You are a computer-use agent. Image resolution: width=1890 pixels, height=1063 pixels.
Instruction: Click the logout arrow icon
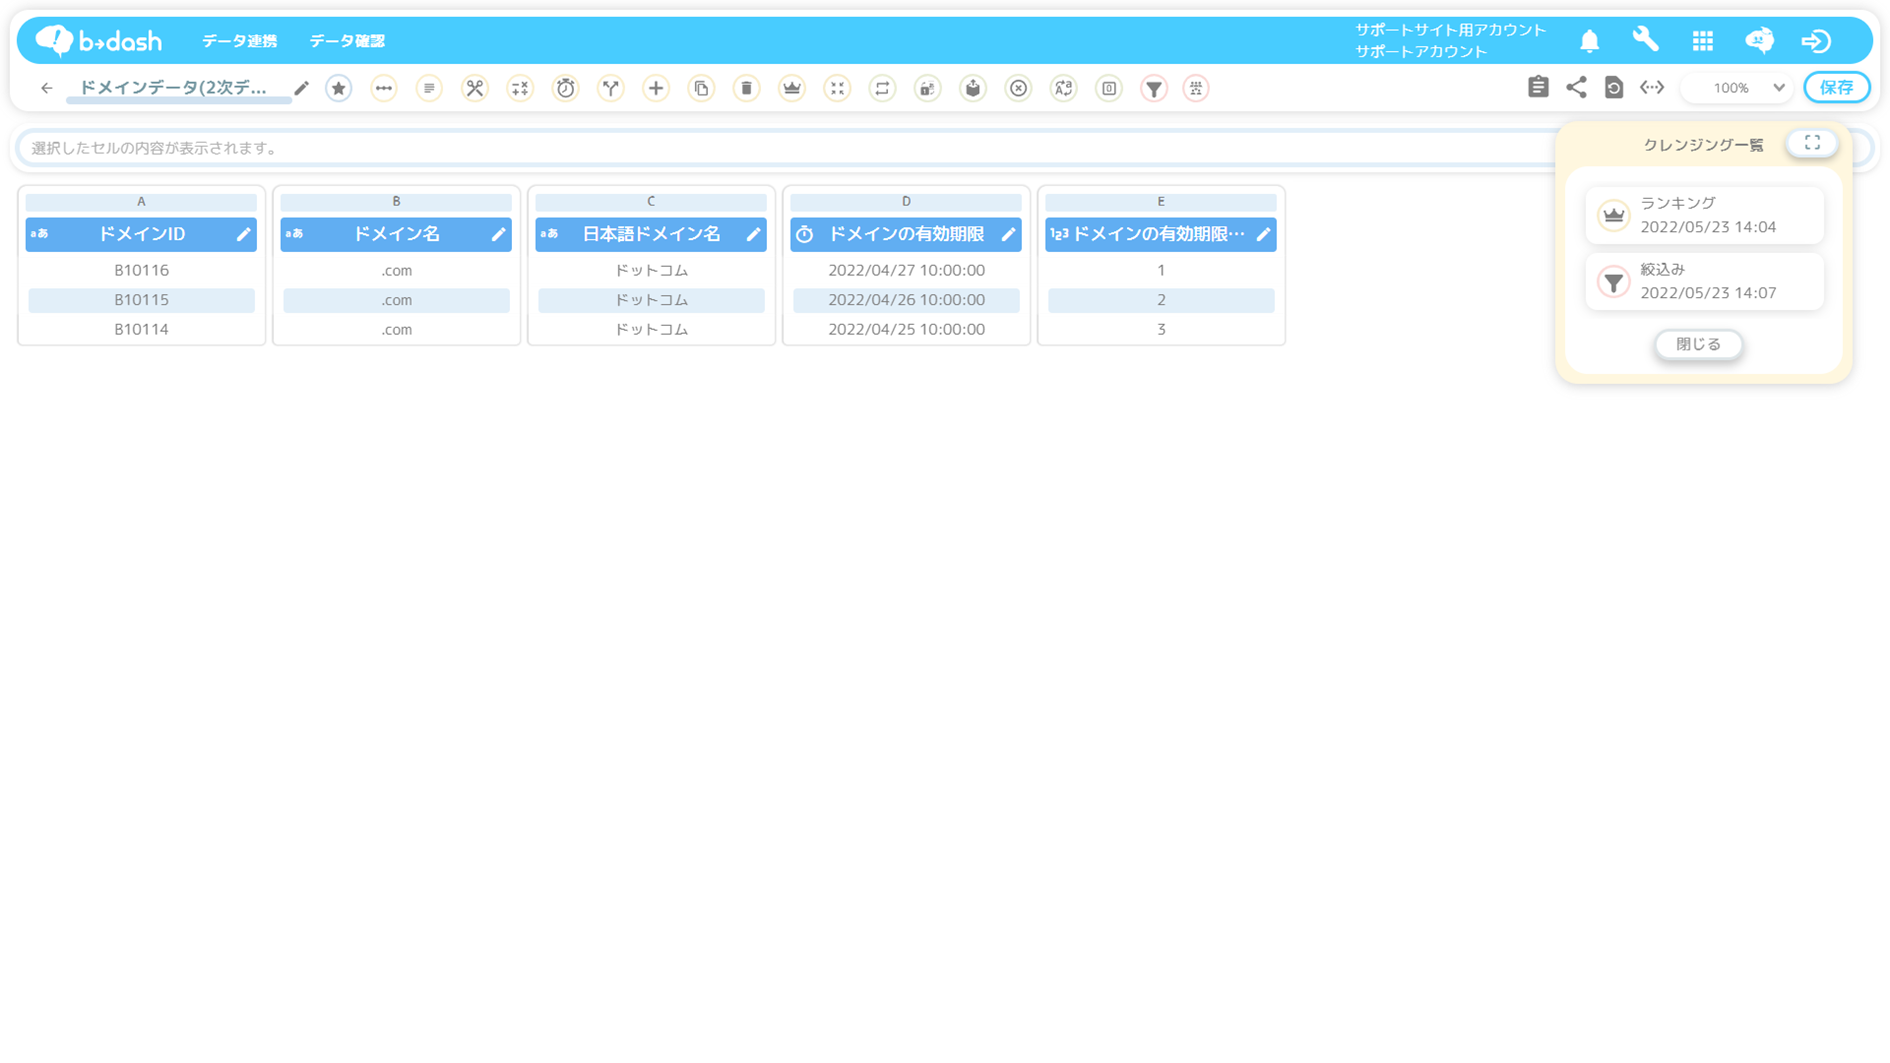1816,41
